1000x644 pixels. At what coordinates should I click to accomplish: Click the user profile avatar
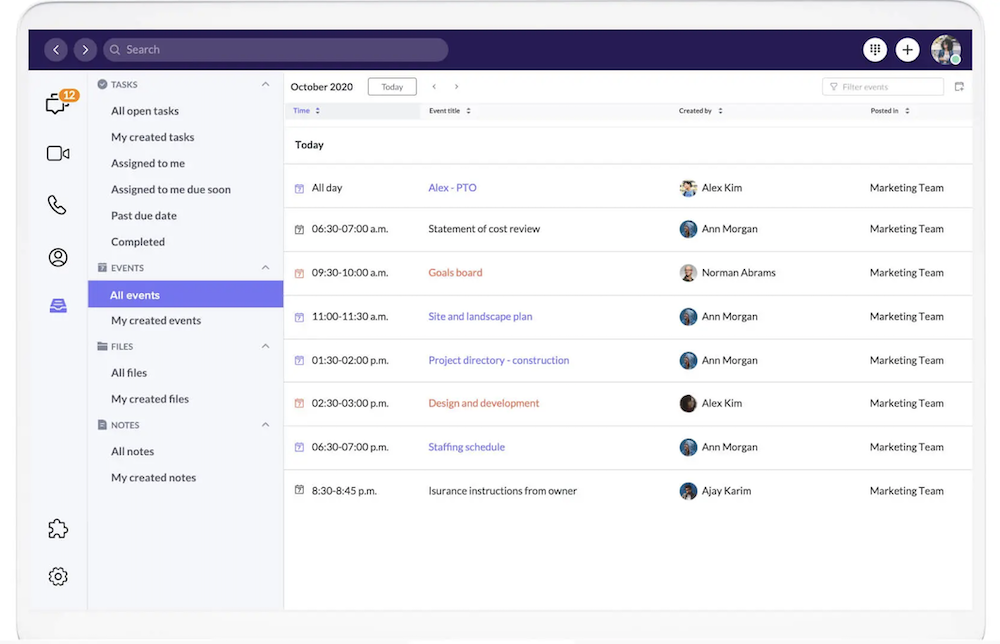point(945,49)
